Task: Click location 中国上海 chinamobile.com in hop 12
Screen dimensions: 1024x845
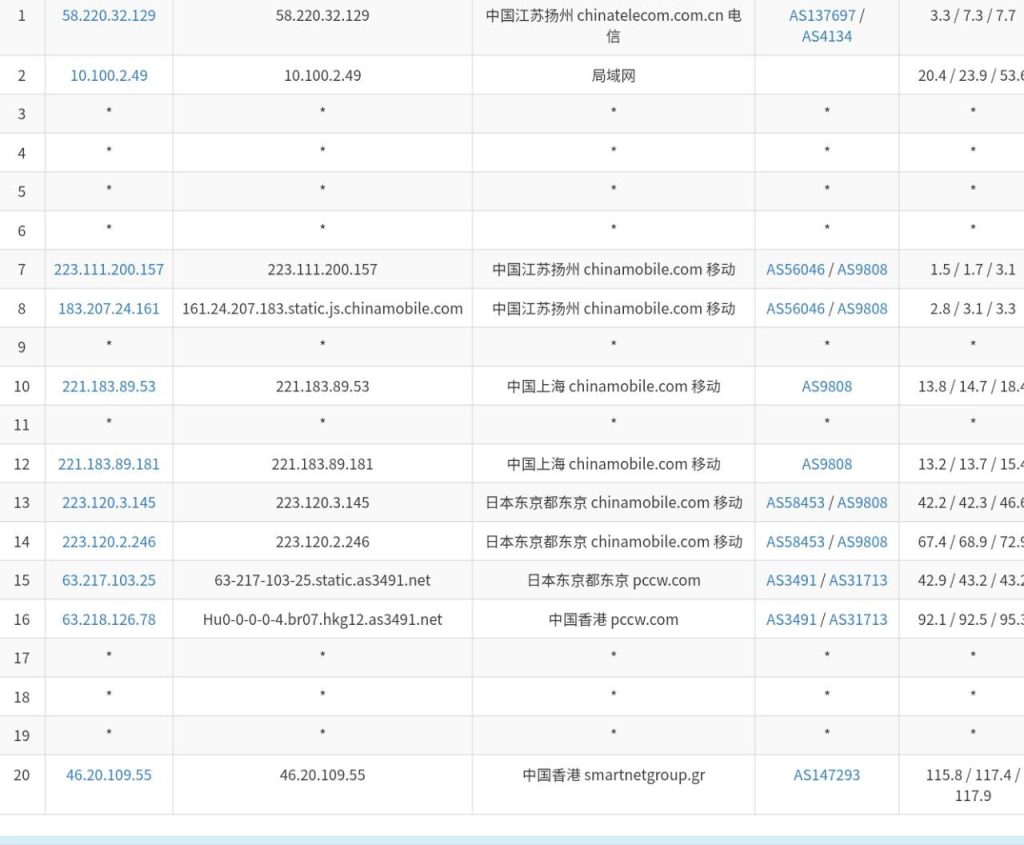Action: tap(613, 464)
